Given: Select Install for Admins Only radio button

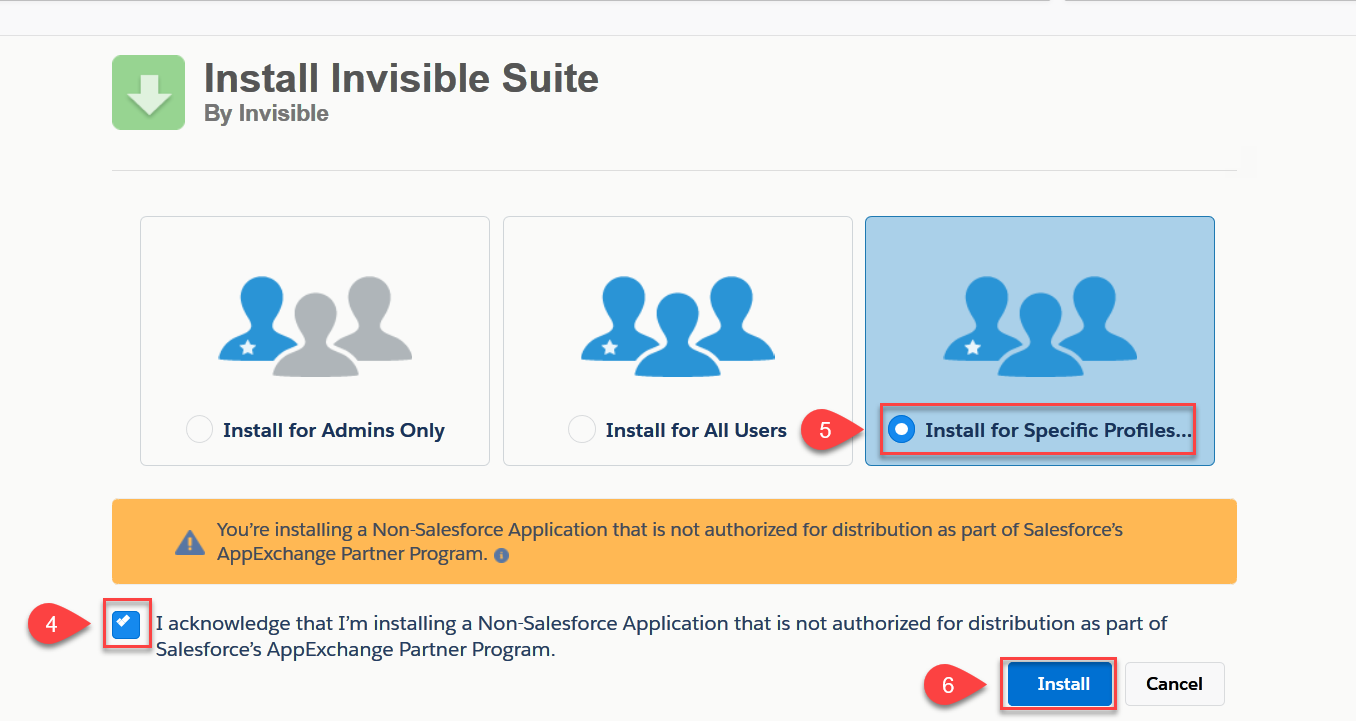Looking at the screenshot, I should (x=200, y=430).
